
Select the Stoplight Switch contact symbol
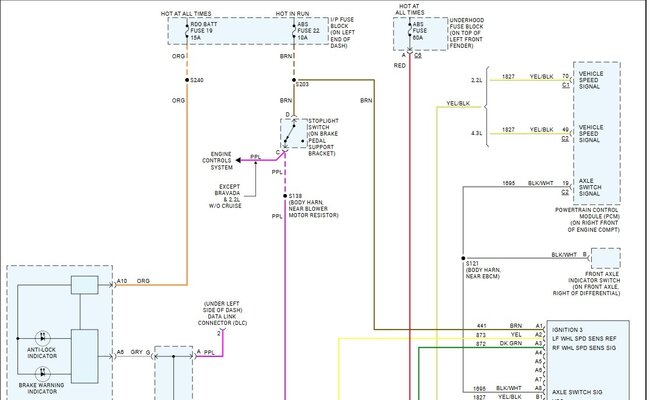tap(294, 133)
